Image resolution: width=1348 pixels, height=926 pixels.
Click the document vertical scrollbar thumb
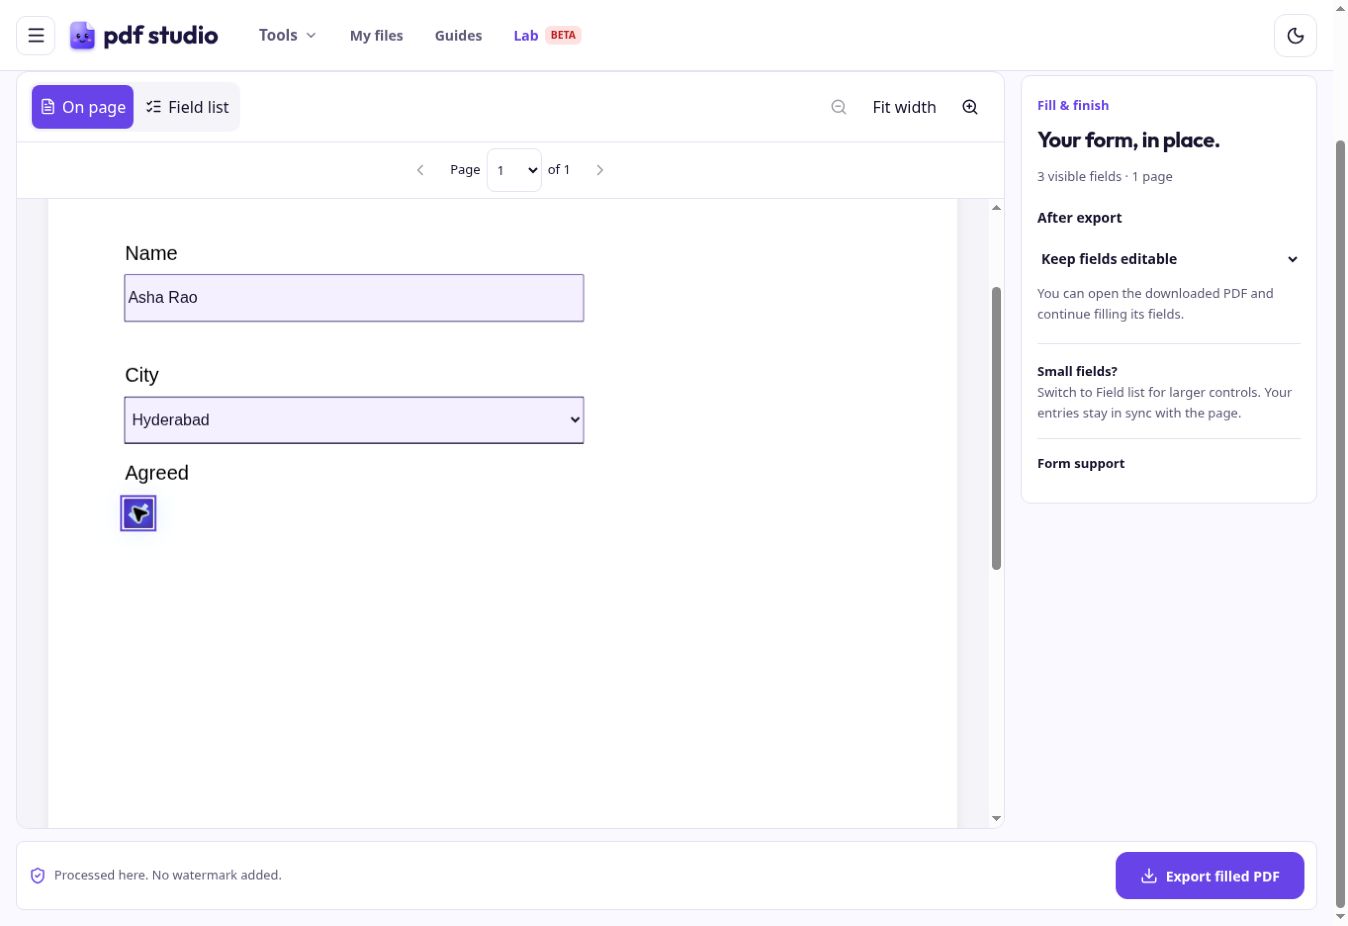click(x=996, y=428)
